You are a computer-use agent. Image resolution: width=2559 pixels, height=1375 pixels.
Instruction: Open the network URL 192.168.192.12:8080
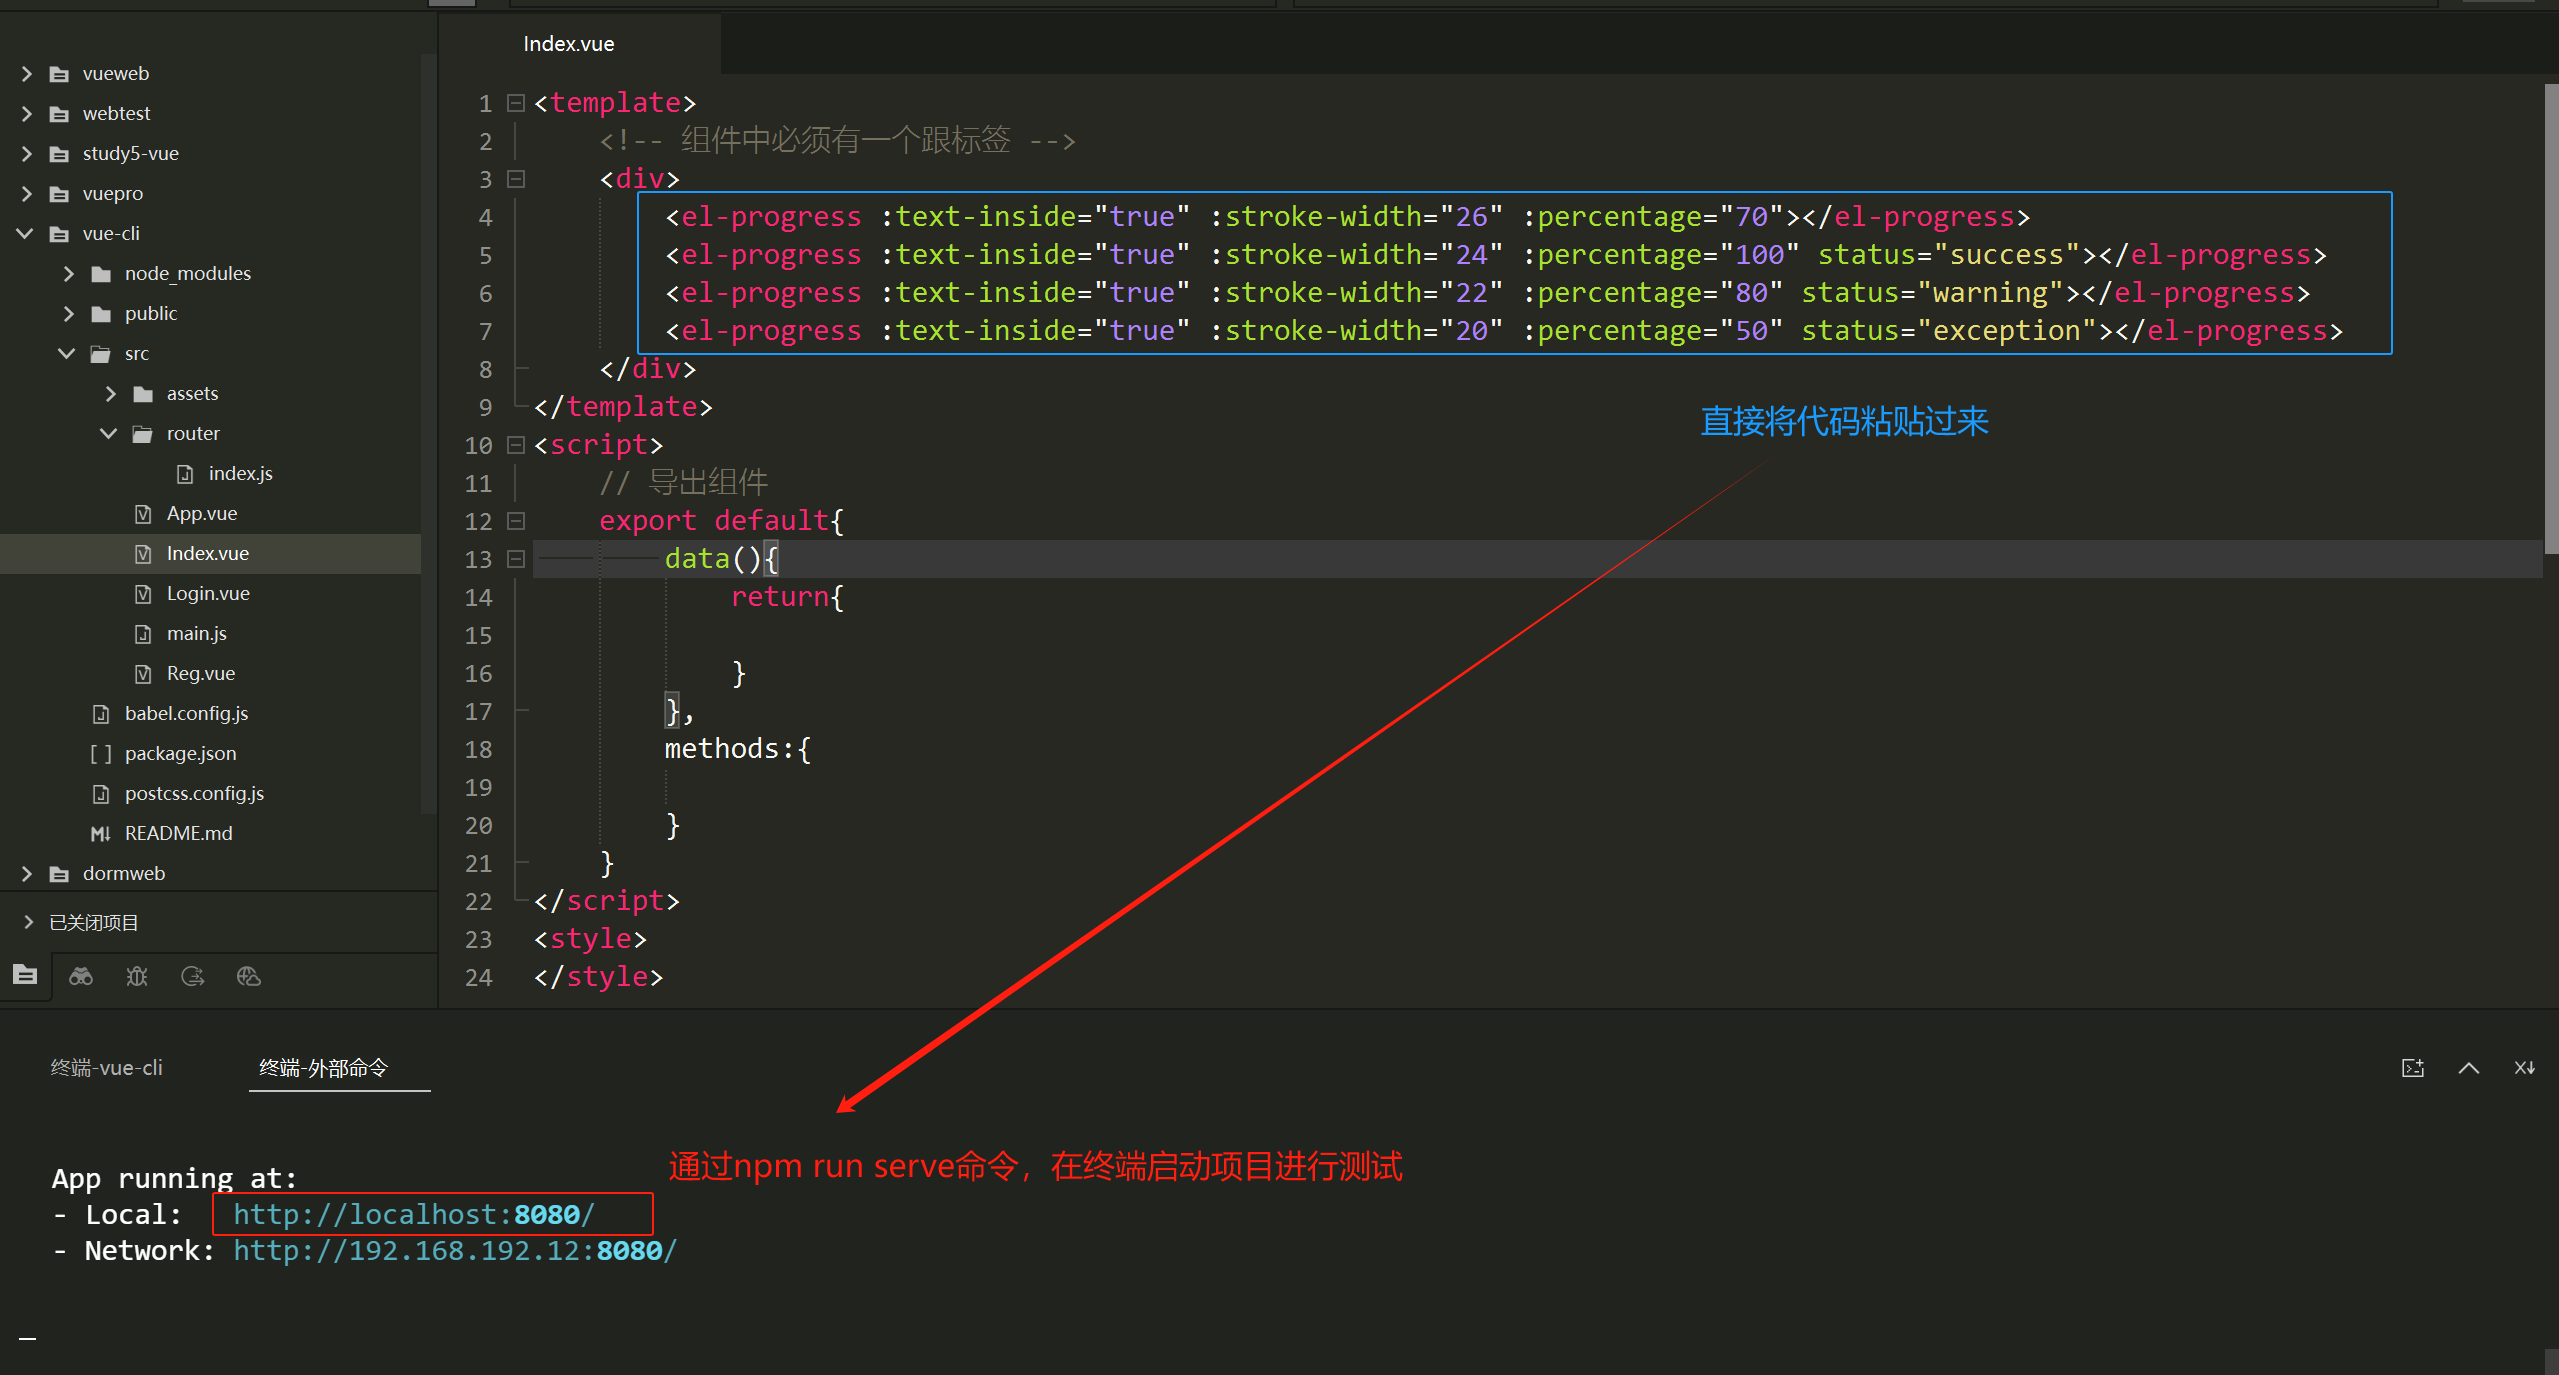(455, 1250)
